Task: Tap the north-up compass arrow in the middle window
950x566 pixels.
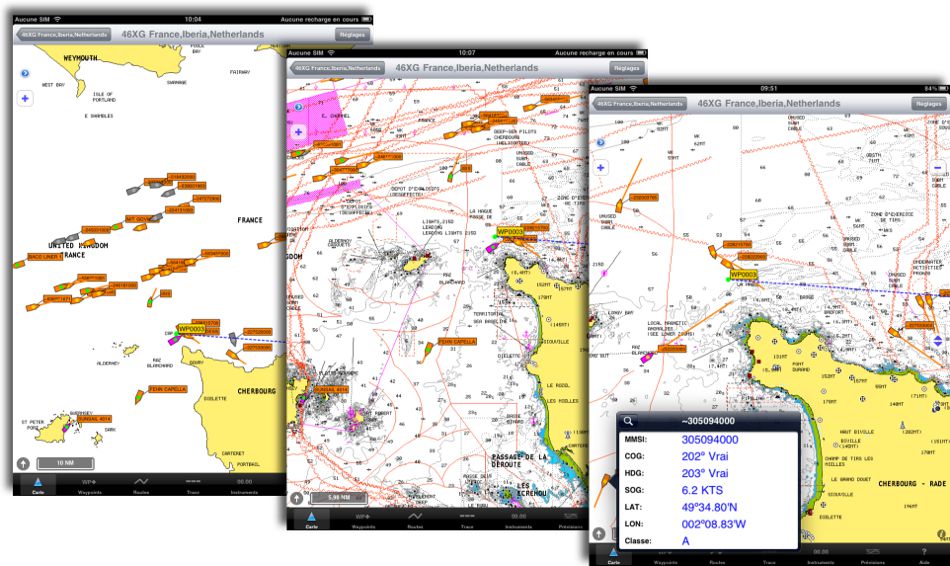Action: point(296,498)
